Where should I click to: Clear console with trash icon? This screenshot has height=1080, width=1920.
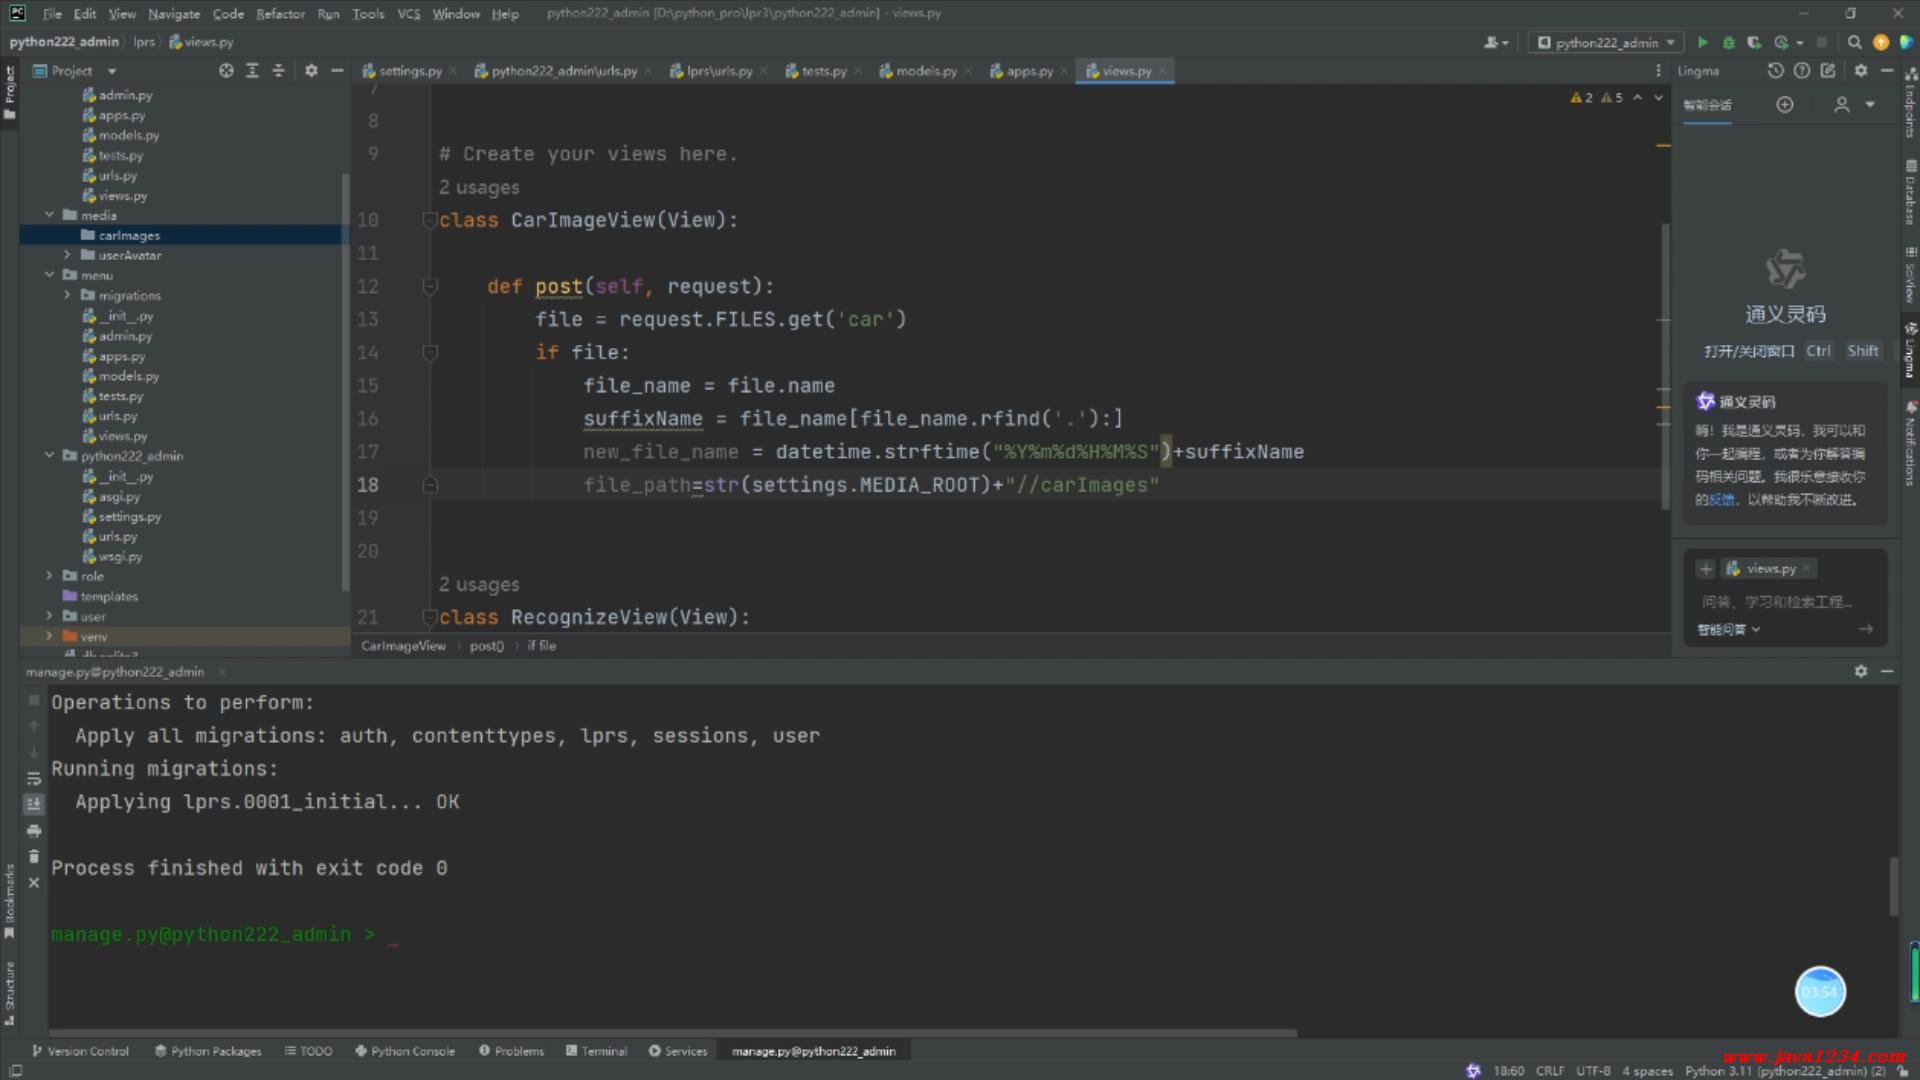coord(34,857)
